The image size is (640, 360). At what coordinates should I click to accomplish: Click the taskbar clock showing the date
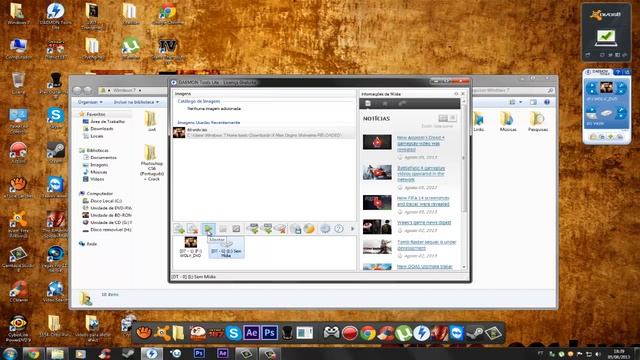coord(619,353)
